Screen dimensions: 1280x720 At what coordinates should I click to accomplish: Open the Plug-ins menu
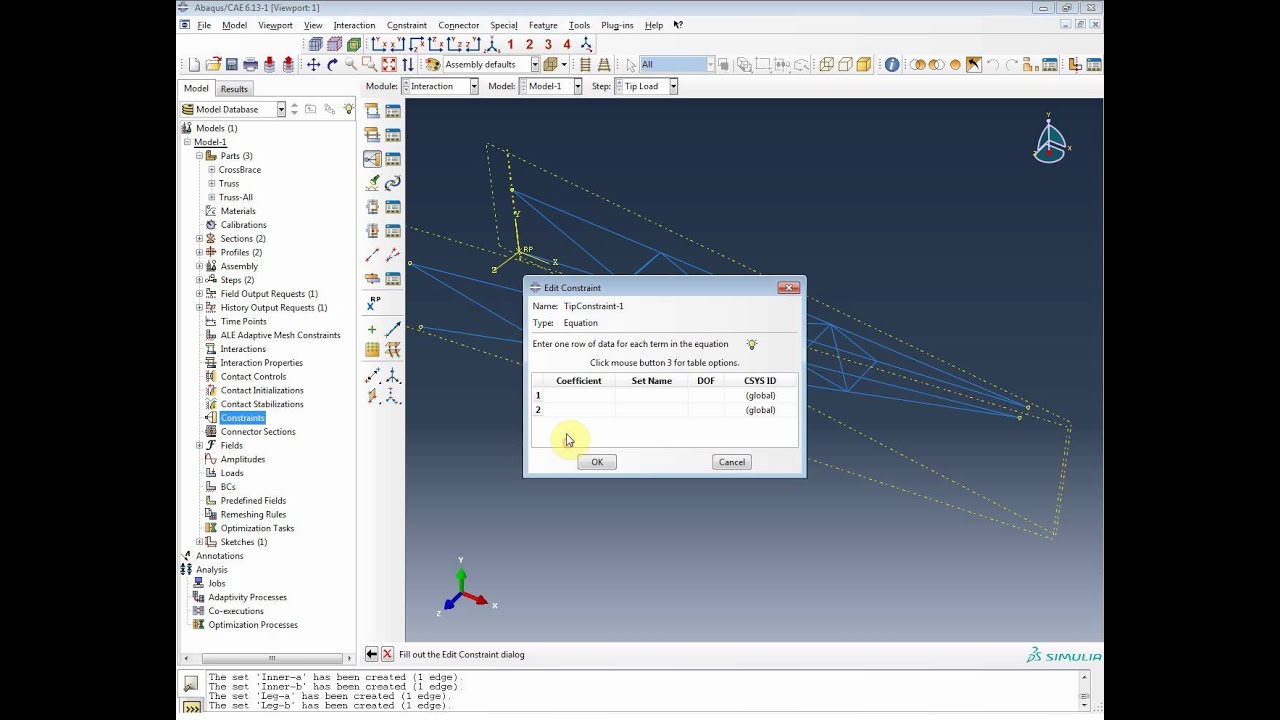[617, 25]
